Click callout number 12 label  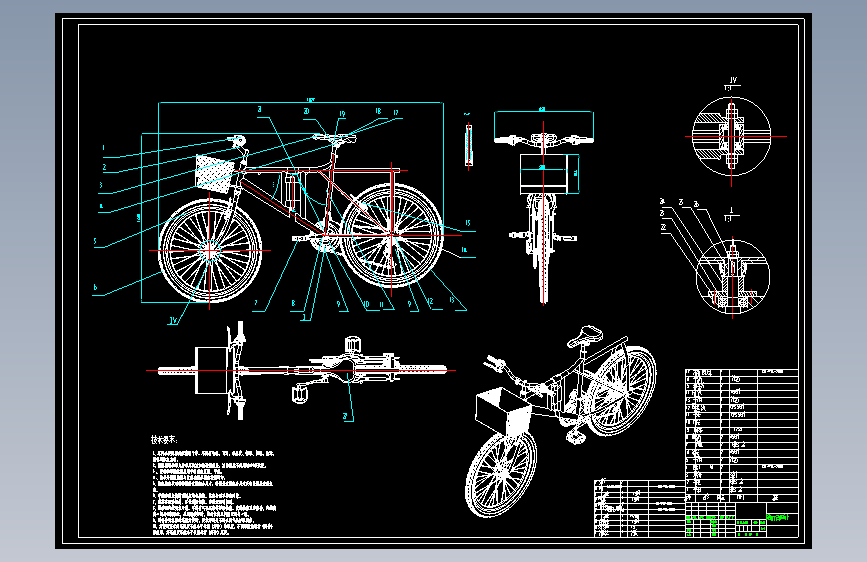click(430, 301)
